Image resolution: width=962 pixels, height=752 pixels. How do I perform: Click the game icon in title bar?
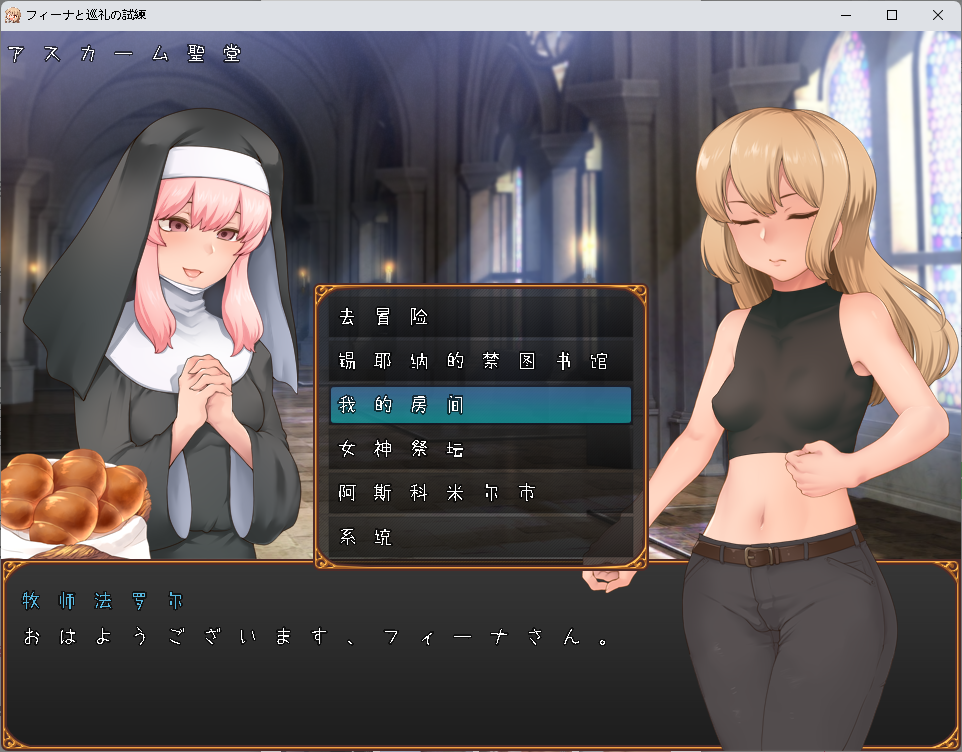(x=13, y=15)
